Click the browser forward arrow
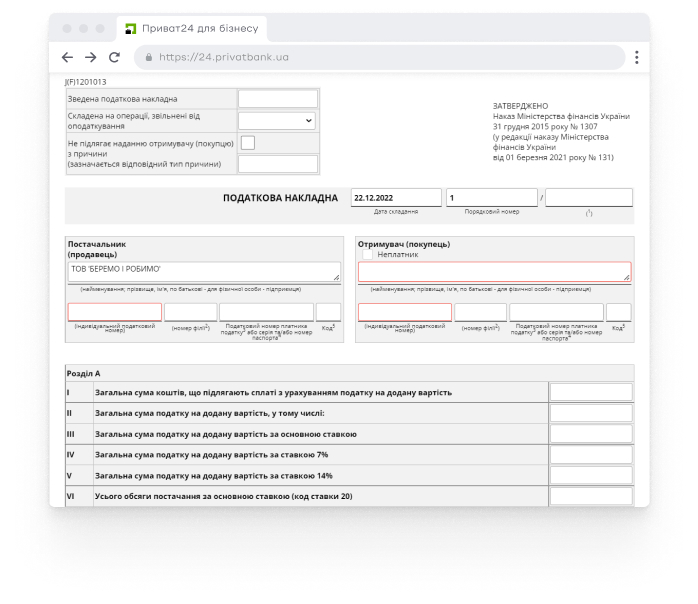The width and height of the screenshot is (698, 604). pos(91,58)
